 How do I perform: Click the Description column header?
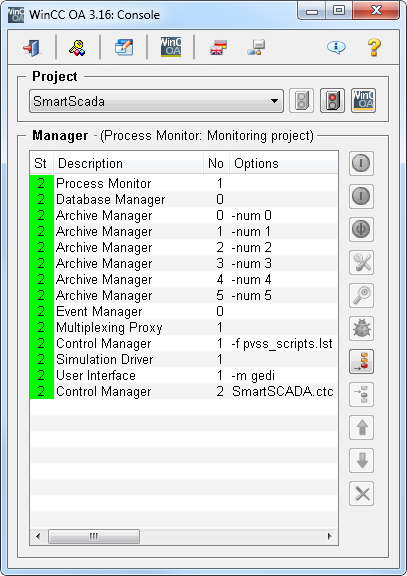[x=129, y=163]
